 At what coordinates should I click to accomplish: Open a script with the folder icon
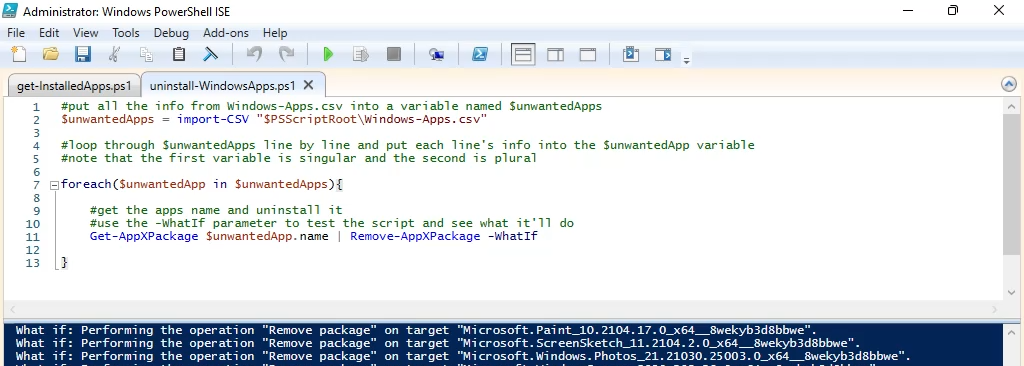(51, 54)
